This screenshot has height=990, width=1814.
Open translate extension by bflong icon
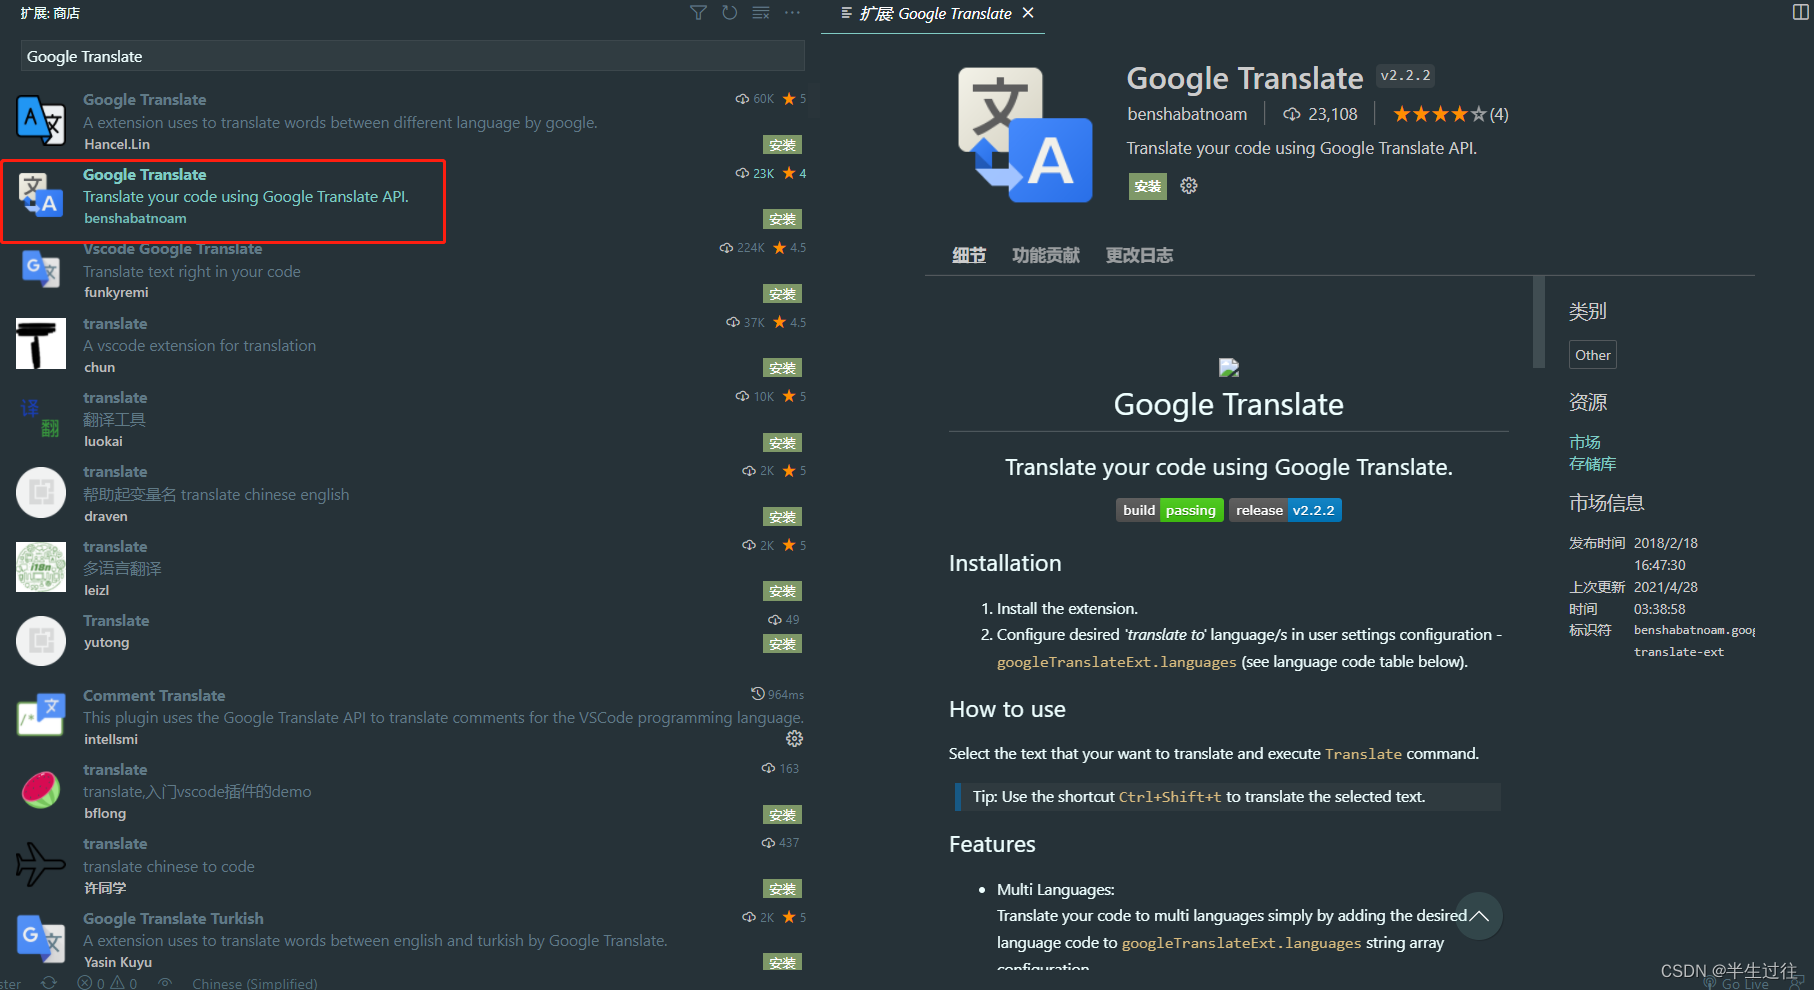pyautogui.click(x=41, y=790)
